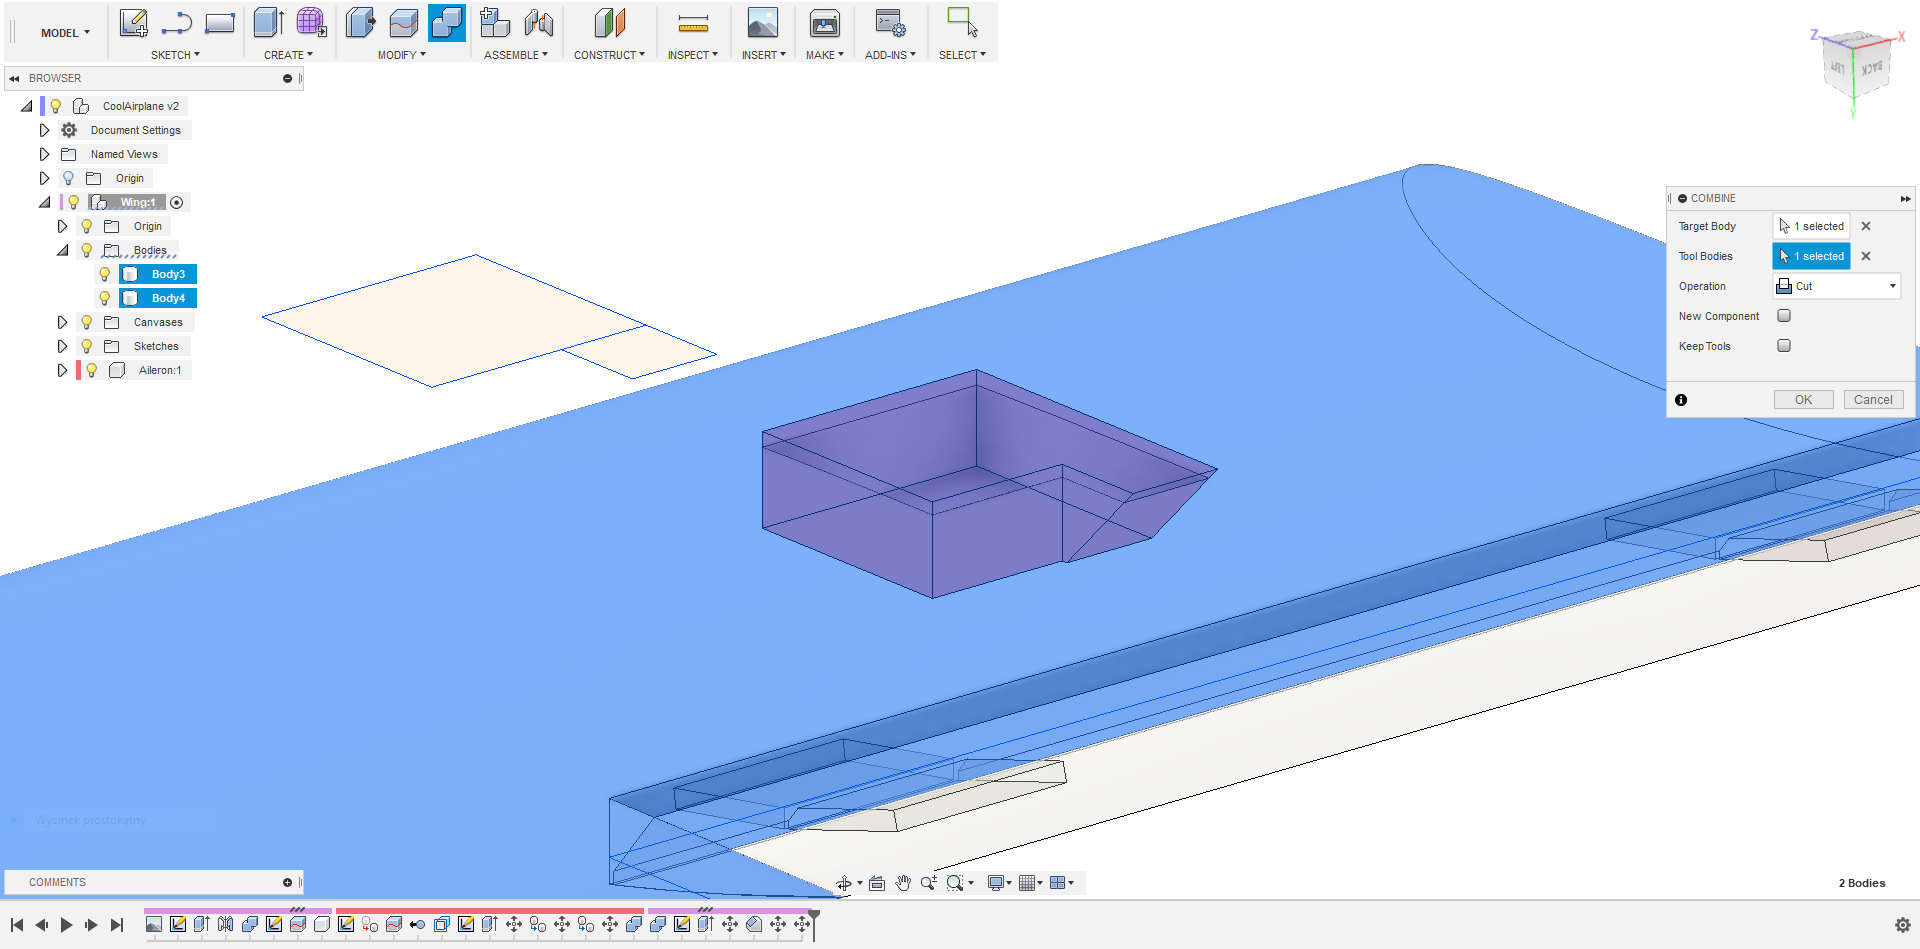Select the Joint tool icon

[538, 23]
